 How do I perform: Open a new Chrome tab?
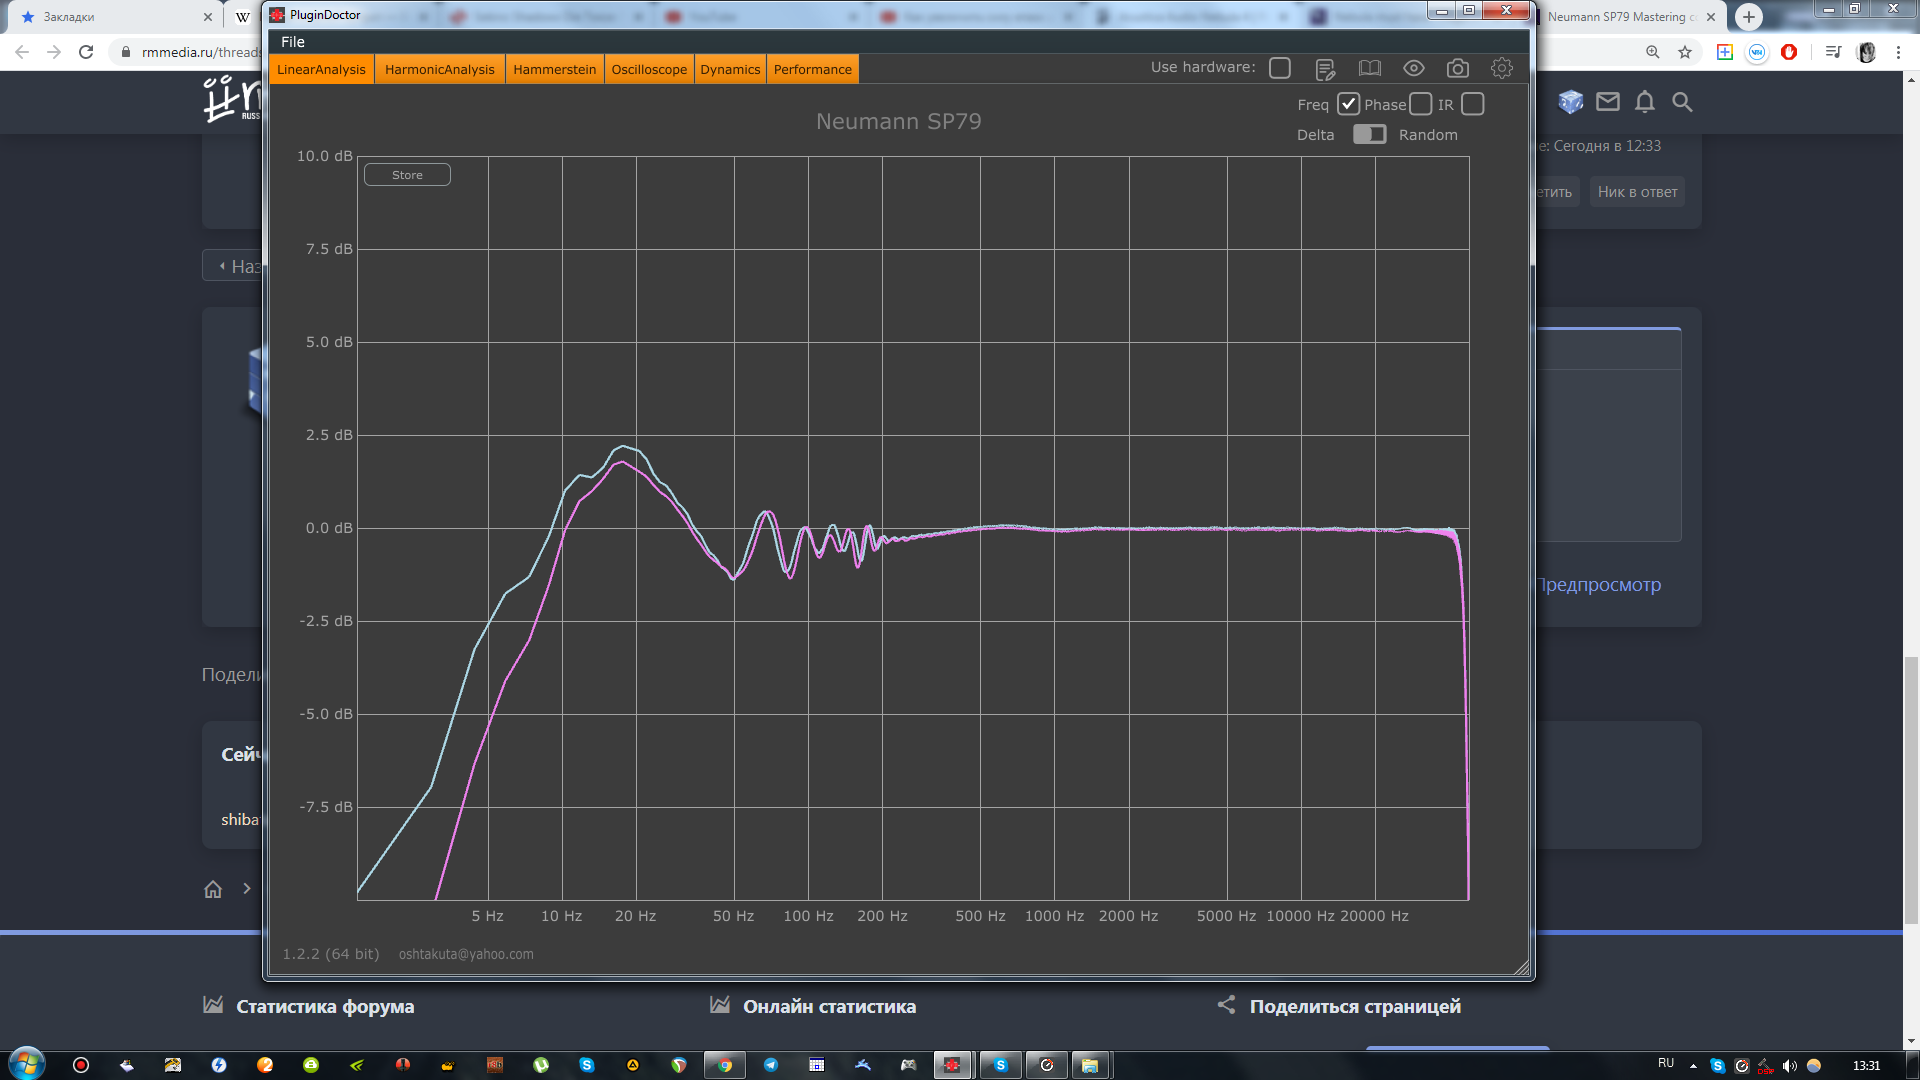1749,17
